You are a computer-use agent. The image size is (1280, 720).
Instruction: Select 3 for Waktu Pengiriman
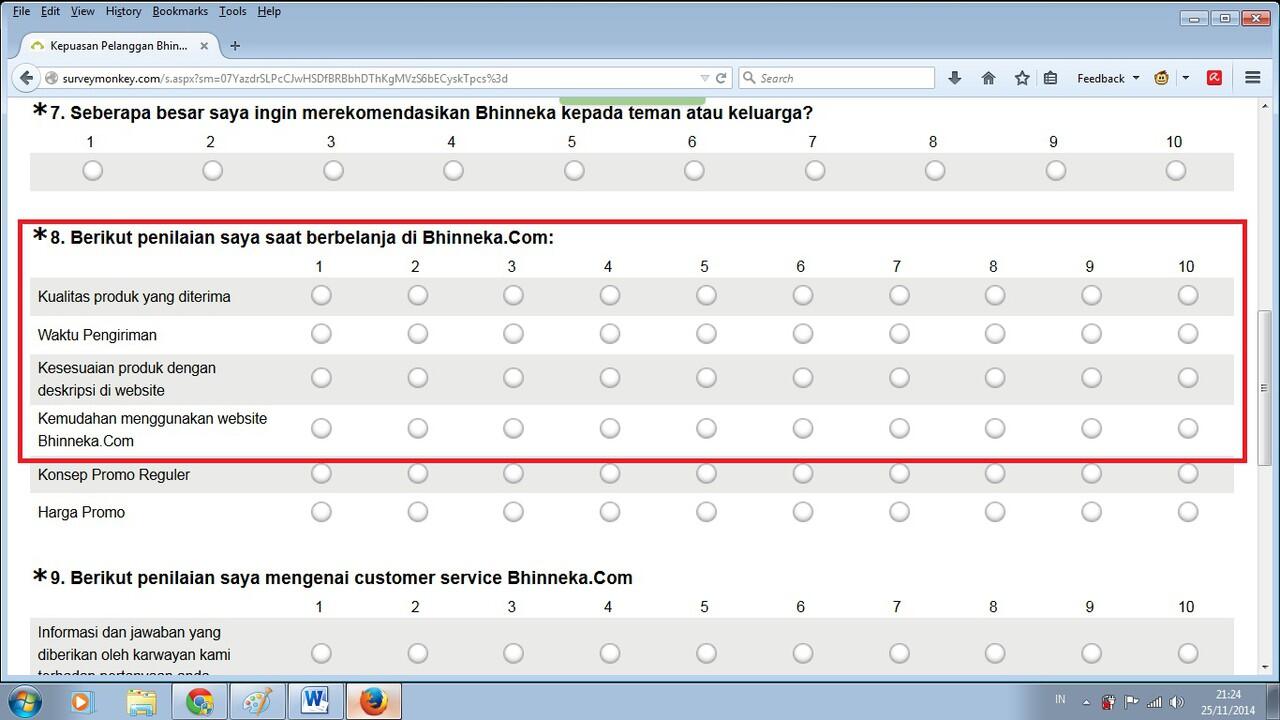(513, 333)
